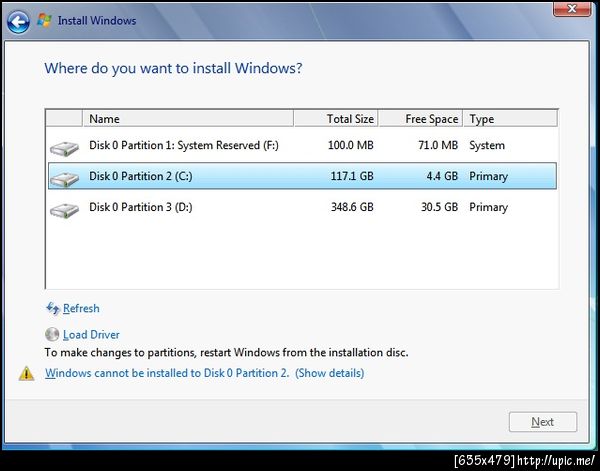Click the 30.5 GB free space value
Screen dimensions: 600x471
pos(439,207)
